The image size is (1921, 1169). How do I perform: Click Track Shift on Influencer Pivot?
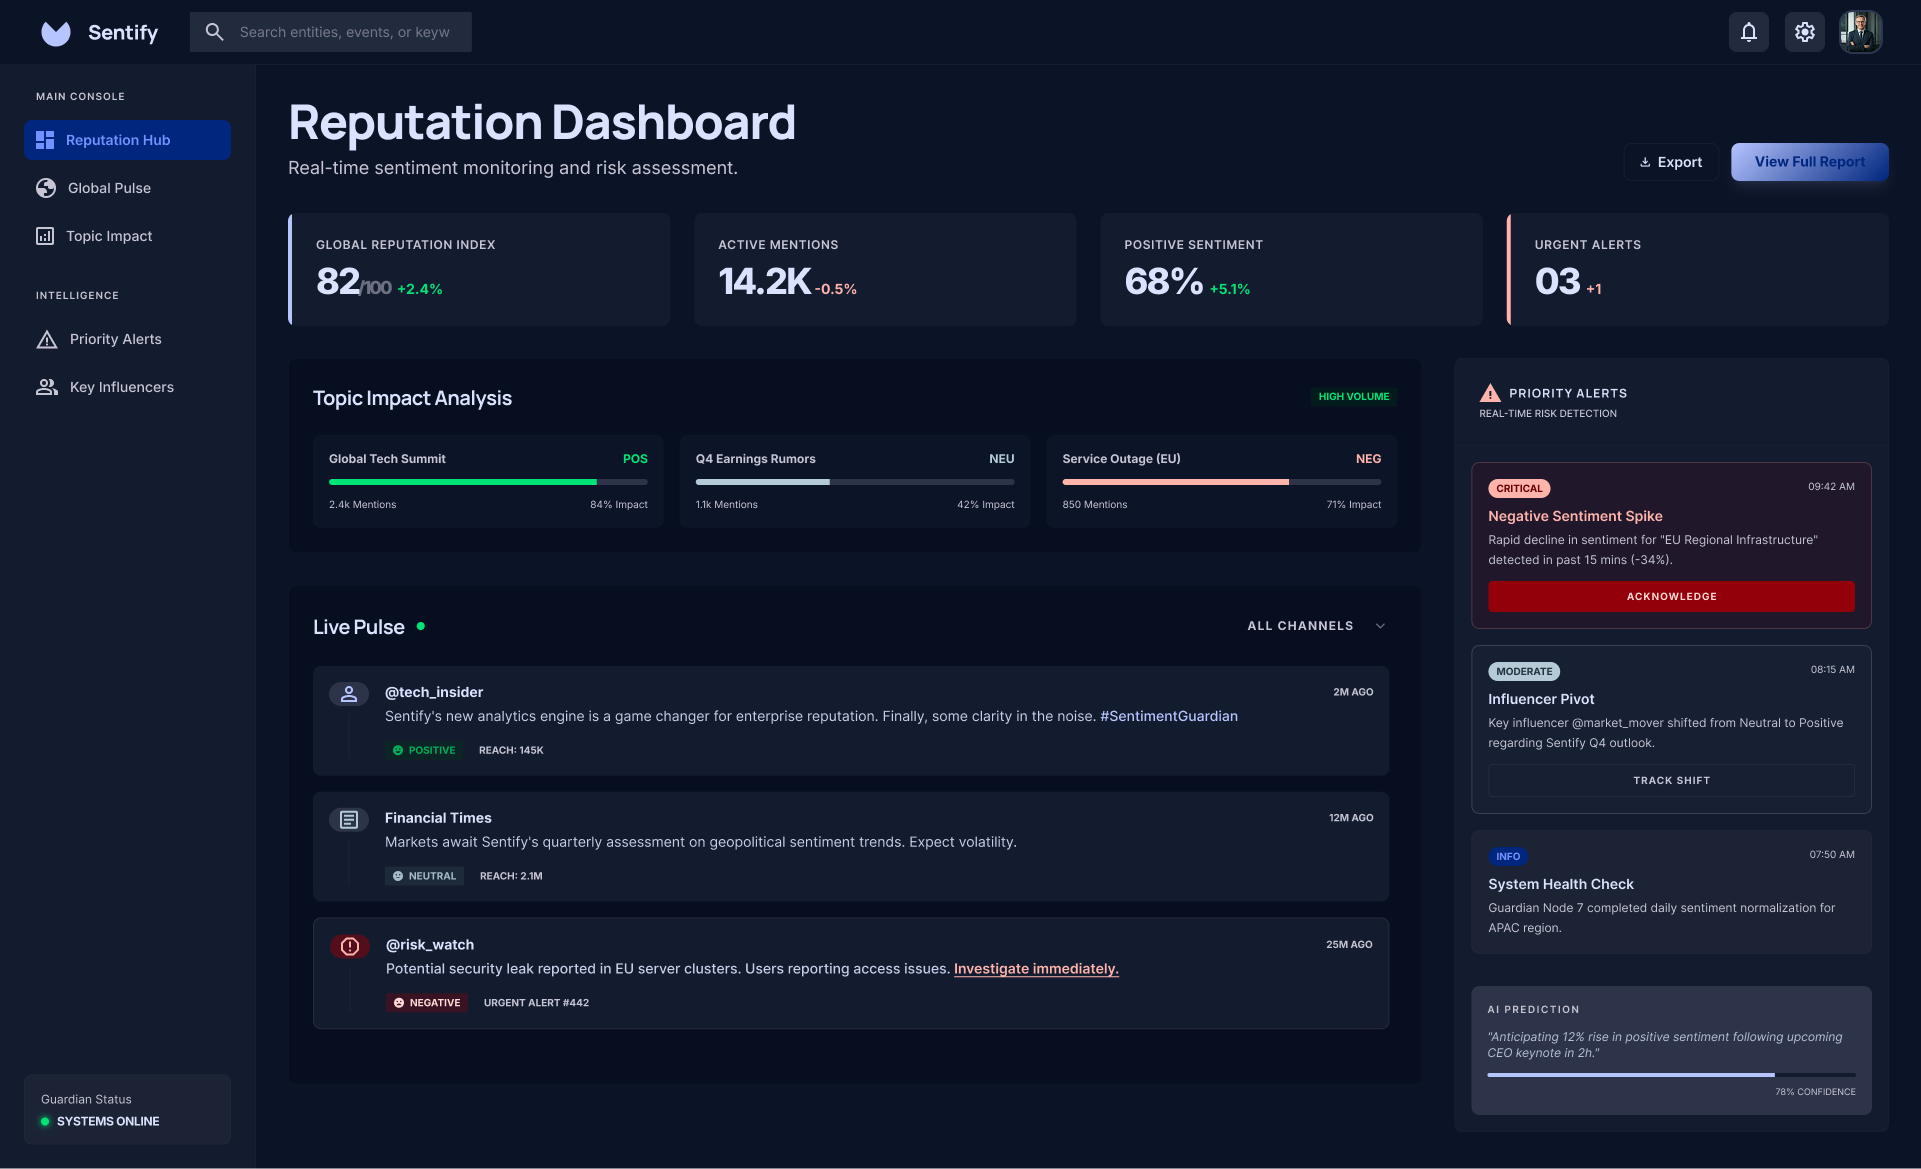(x=1671, y=780)
